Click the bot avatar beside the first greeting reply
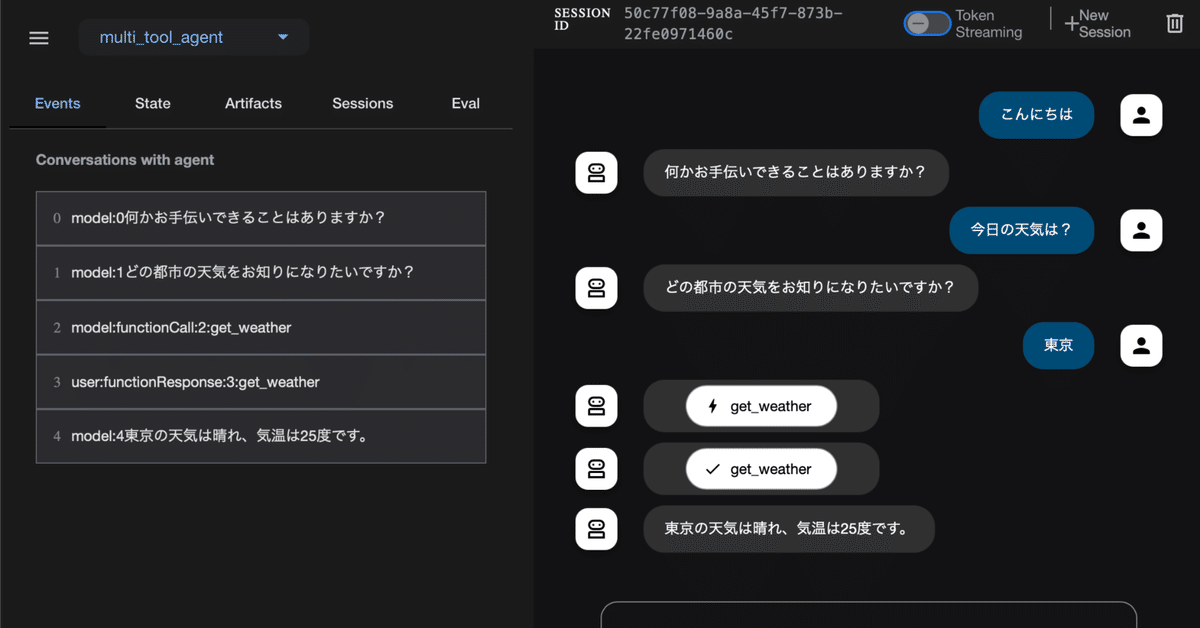The width and height of the screenshot is (1200, 628). (x=596, y=172)
